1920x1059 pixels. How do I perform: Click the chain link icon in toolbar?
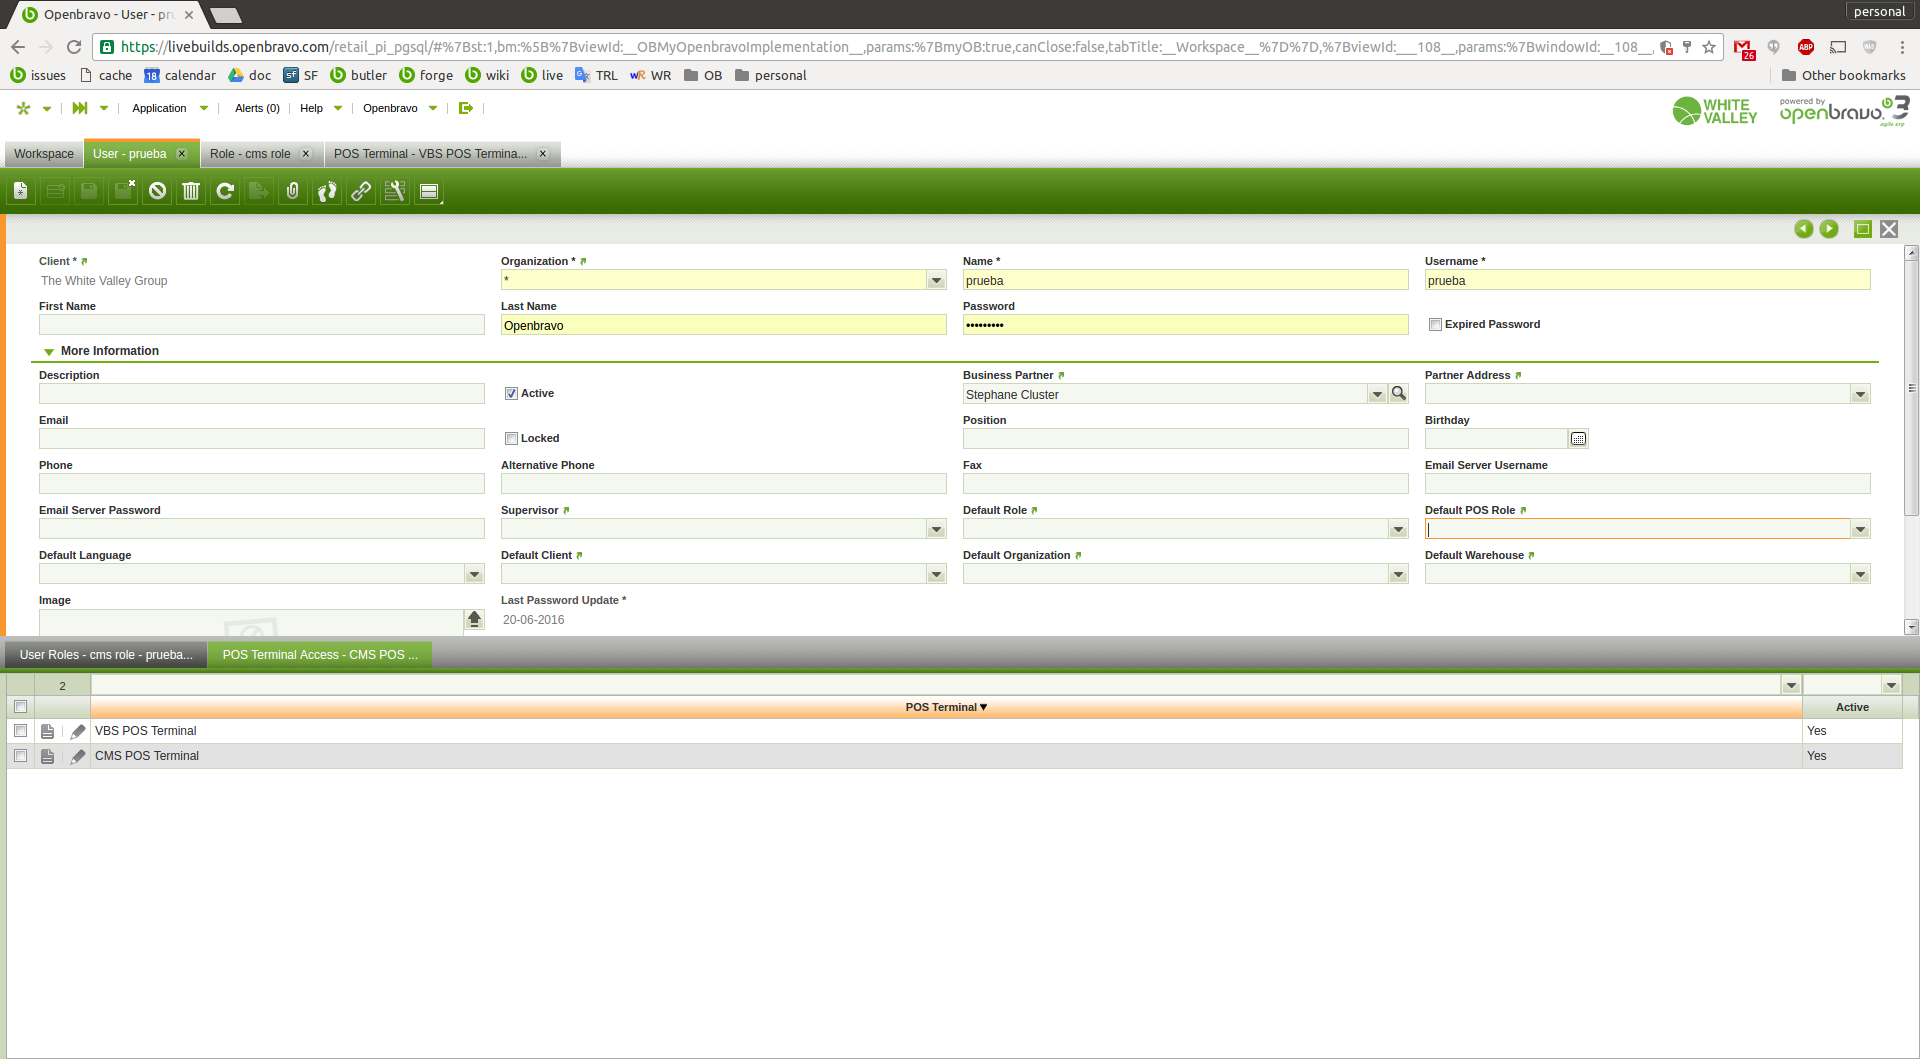click(x=361, y=191)
